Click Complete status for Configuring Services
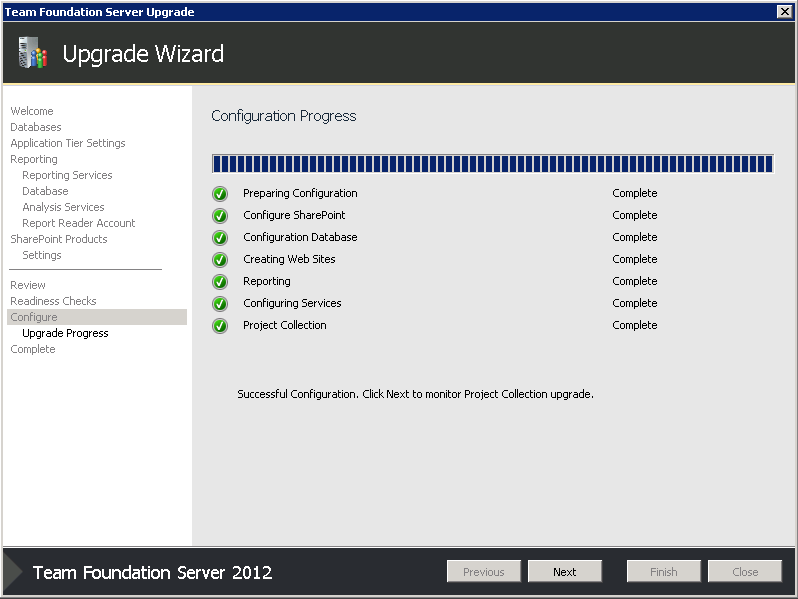Image resolution: width=798 pixels, height=599 pixels. (635, 303)
